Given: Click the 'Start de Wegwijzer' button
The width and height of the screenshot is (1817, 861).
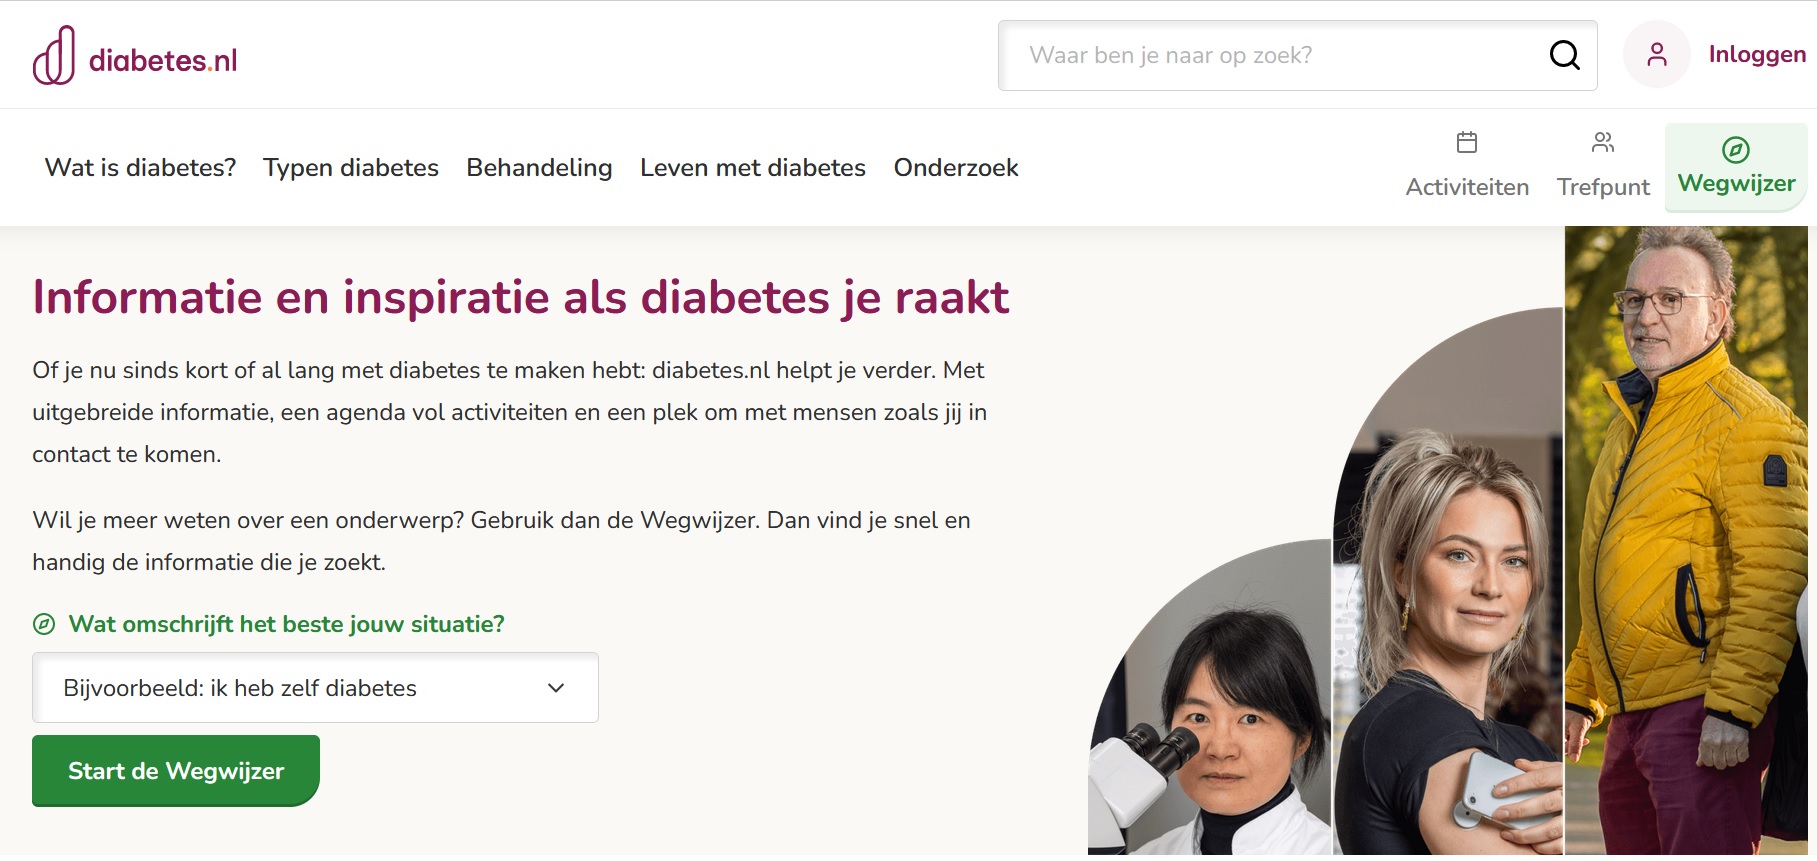Looking at the screenshot, I should coord(176,771).
